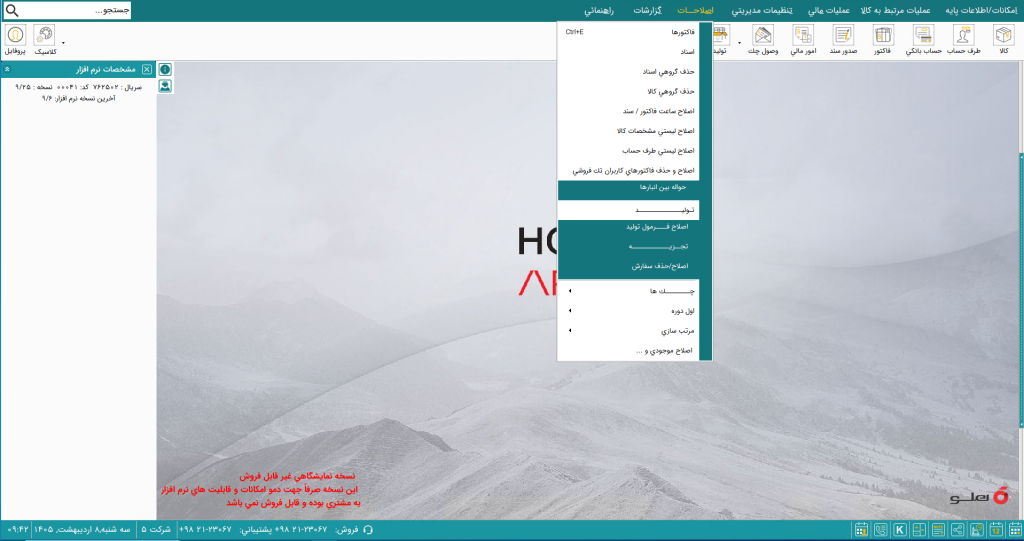
Task: Choose حواله بین انبارها
Action: (x=628, y=188)
